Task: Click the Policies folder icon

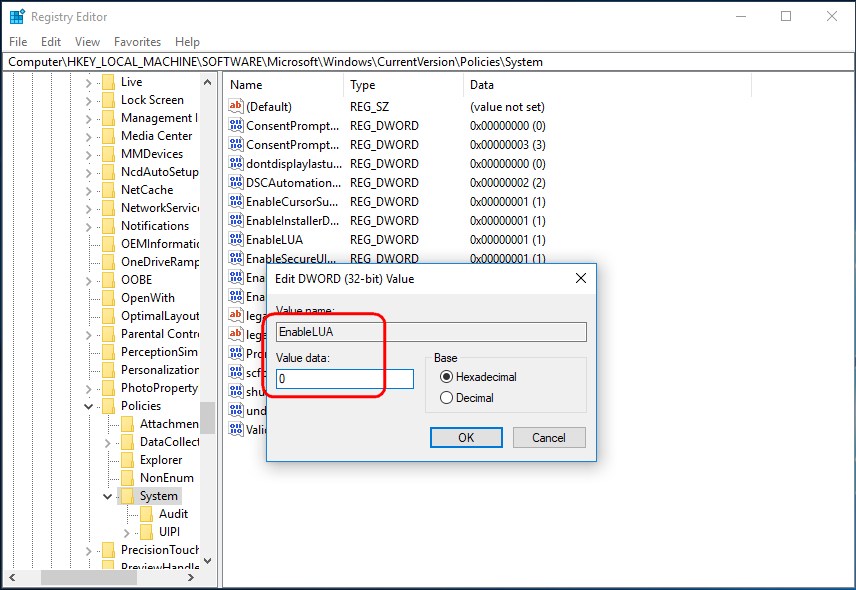Action: (x=109, y=406)
